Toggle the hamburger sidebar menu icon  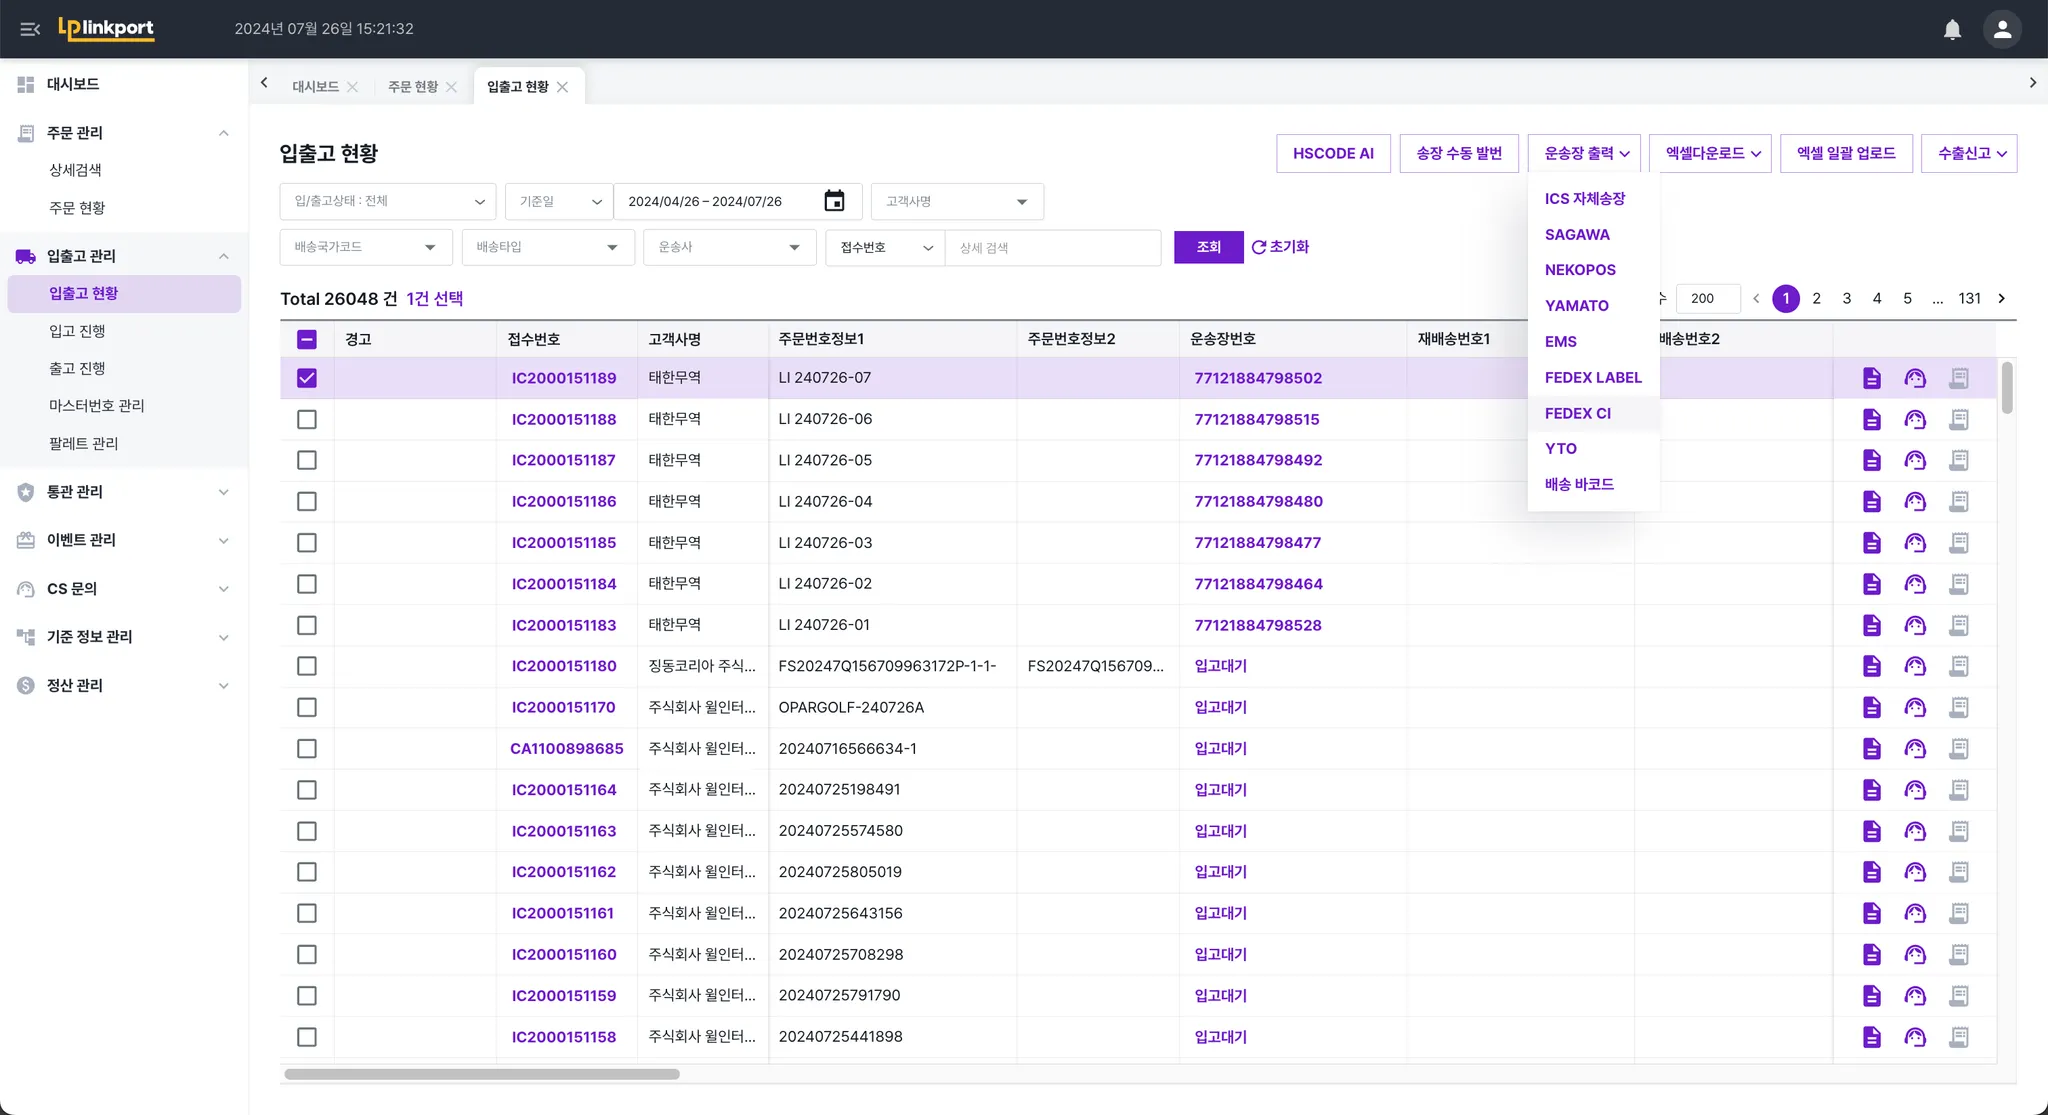pos(30,29)
